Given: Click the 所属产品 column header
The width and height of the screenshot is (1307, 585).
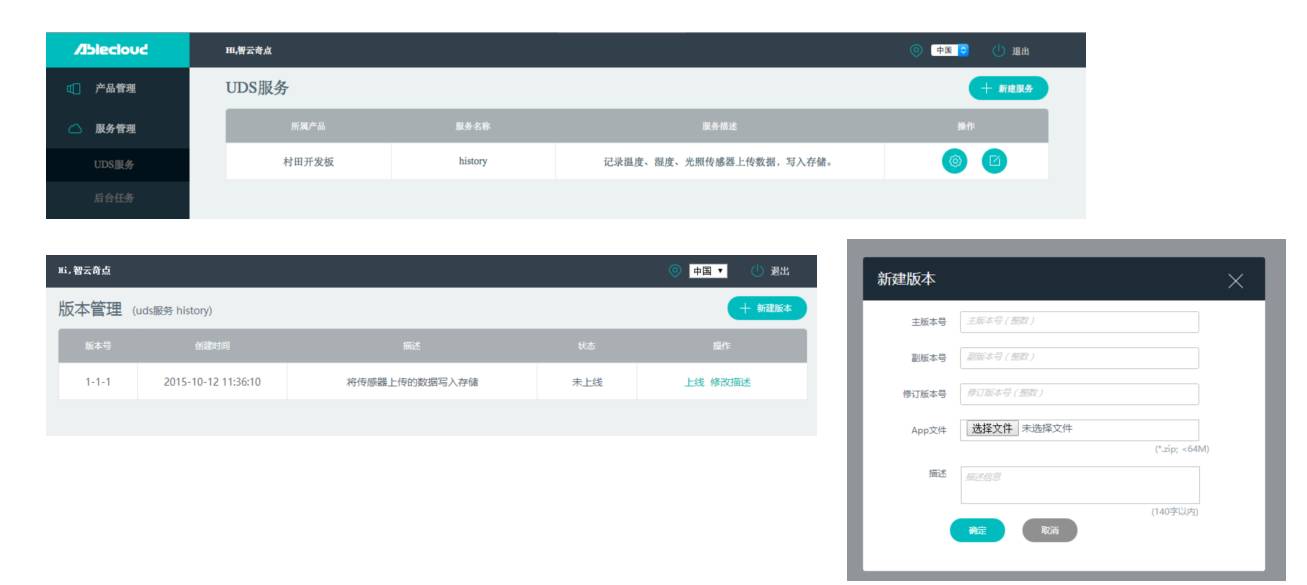Looking at the screenshot, I should (308, 126).
